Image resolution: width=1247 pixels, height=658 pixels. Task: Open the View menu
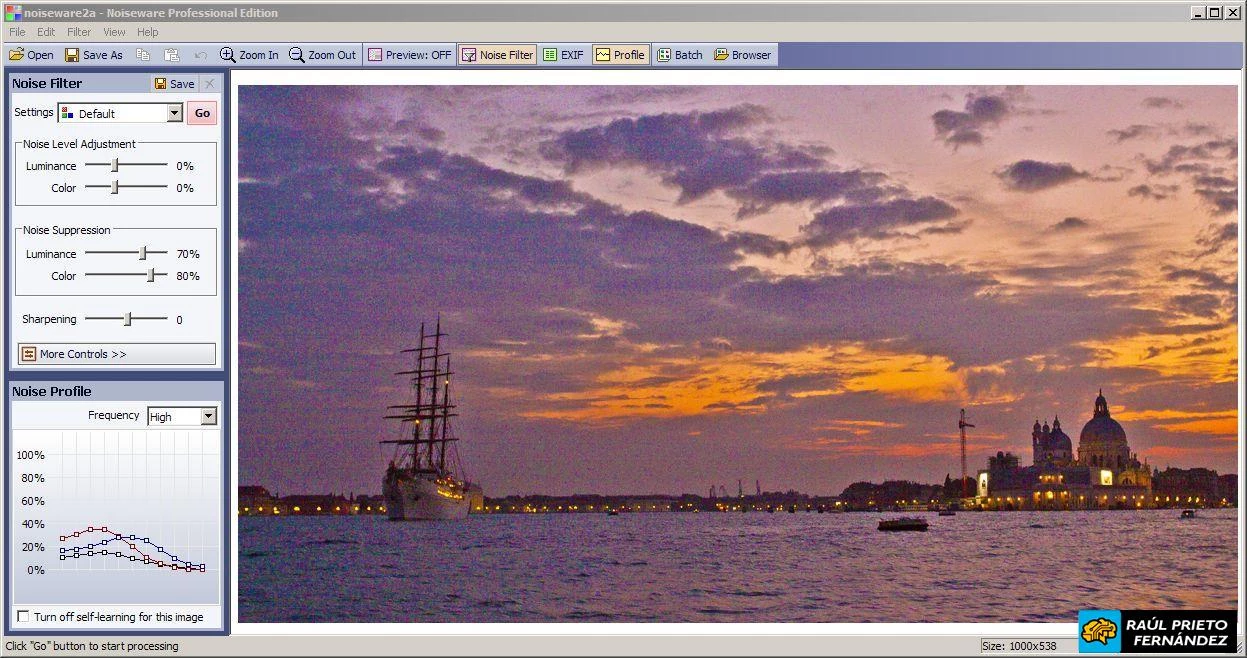pyautogui.click(x=114, y=32)
